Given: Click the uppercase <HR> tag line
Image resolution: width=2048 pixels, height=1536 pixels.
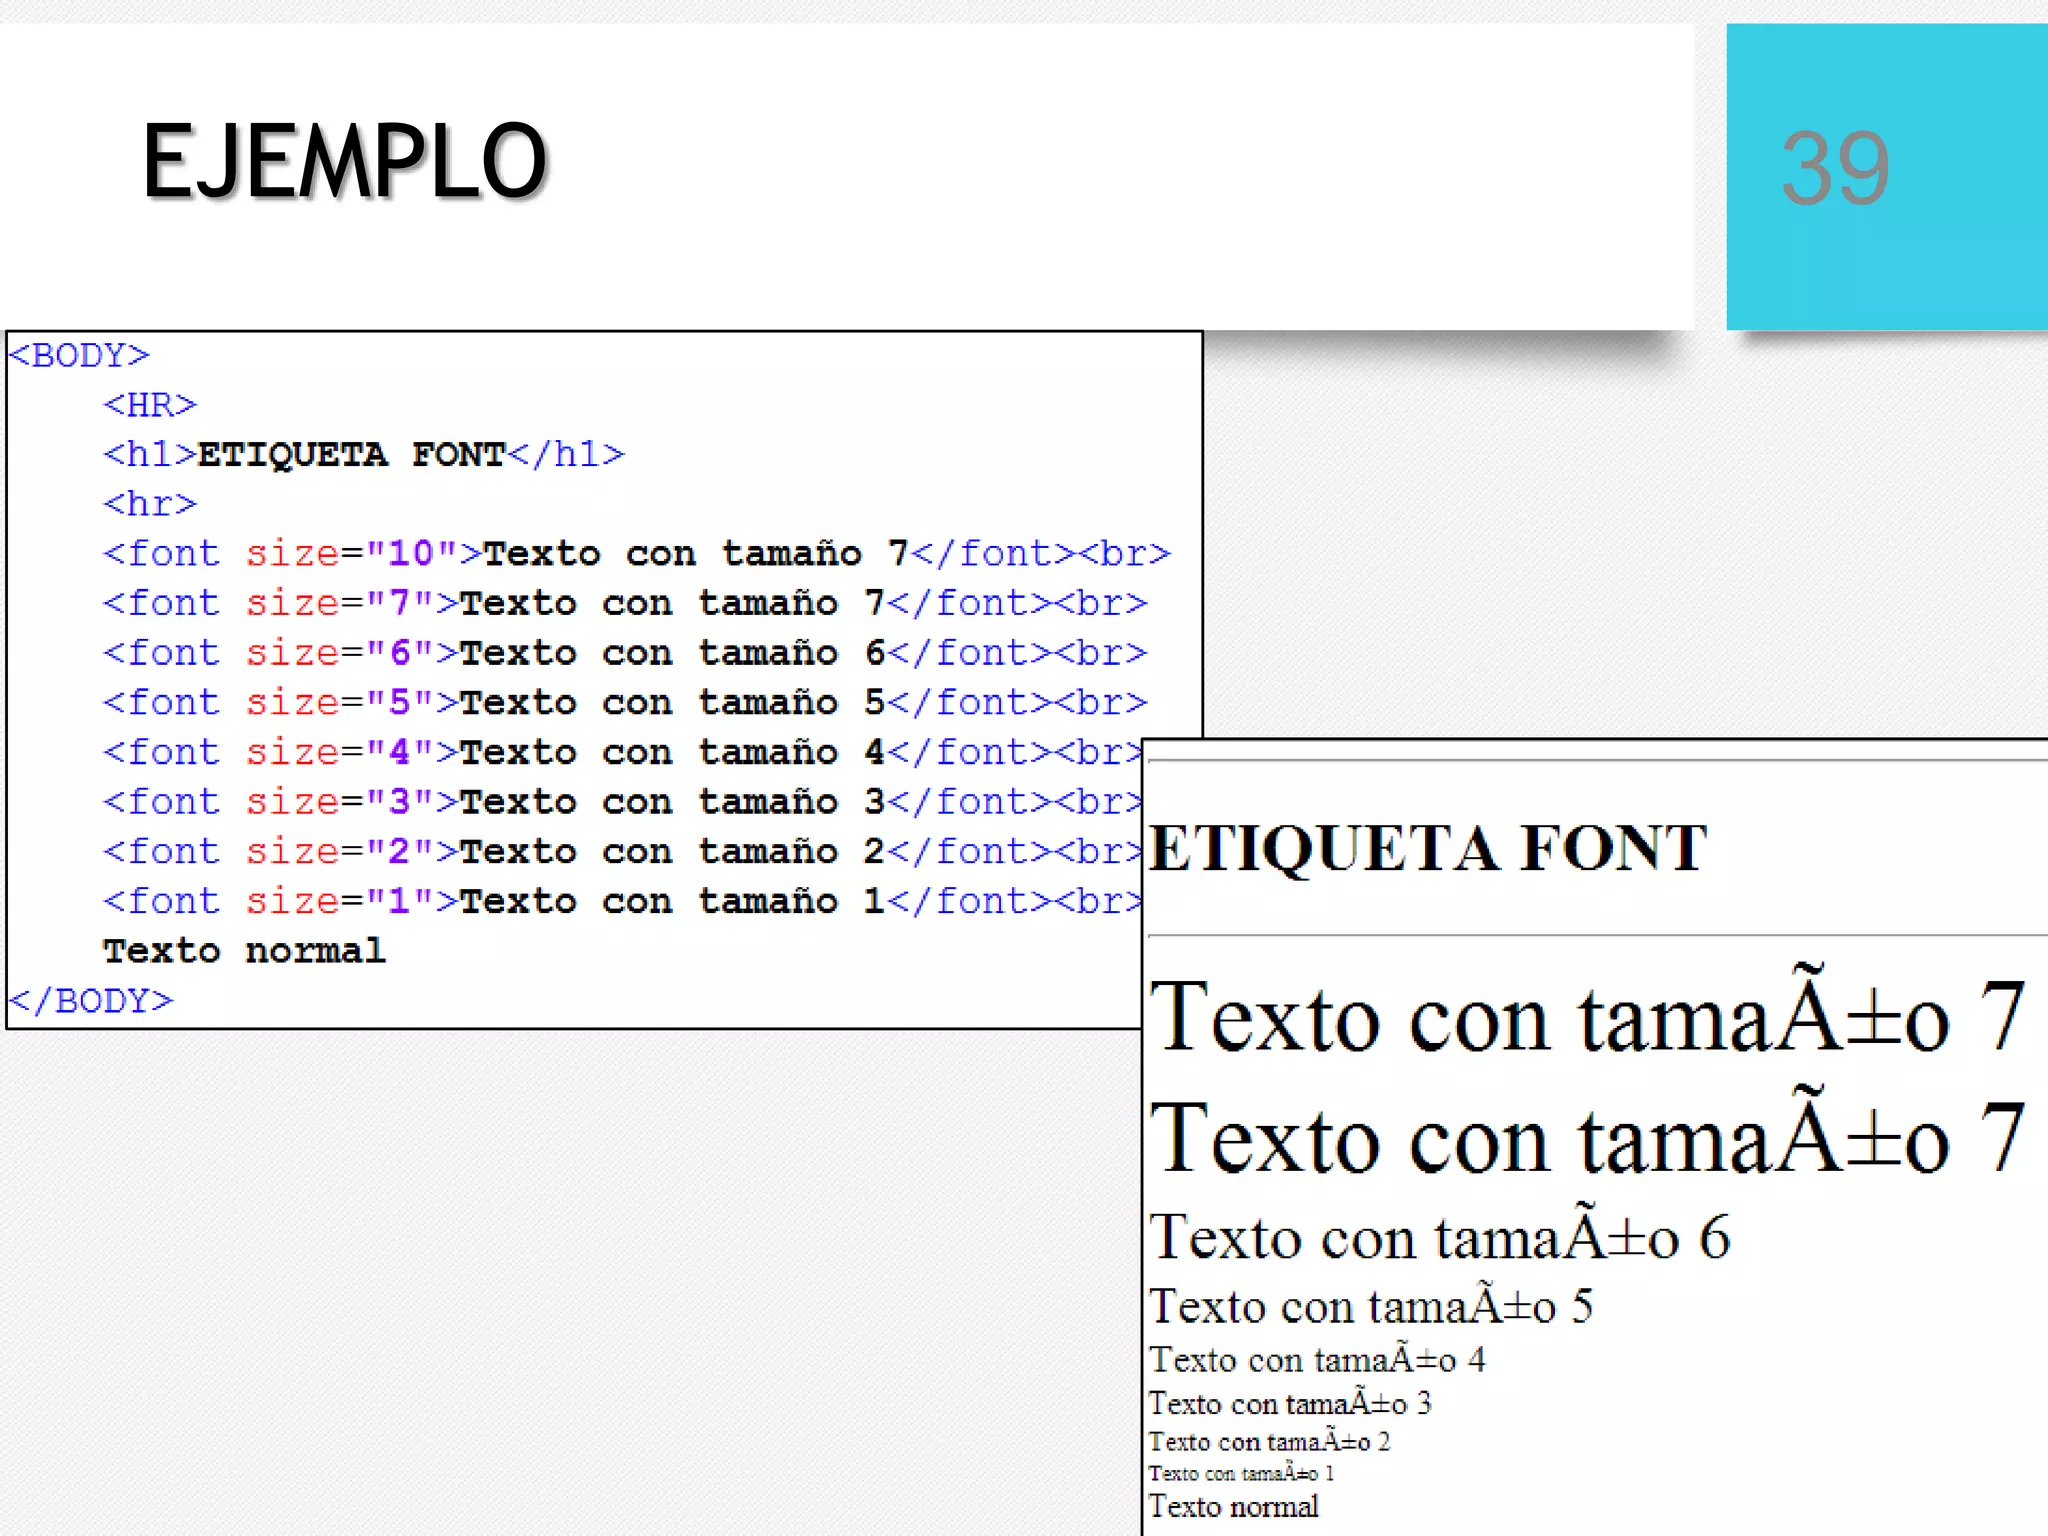Looking at the screenshot, I should [x=150, y=406].
